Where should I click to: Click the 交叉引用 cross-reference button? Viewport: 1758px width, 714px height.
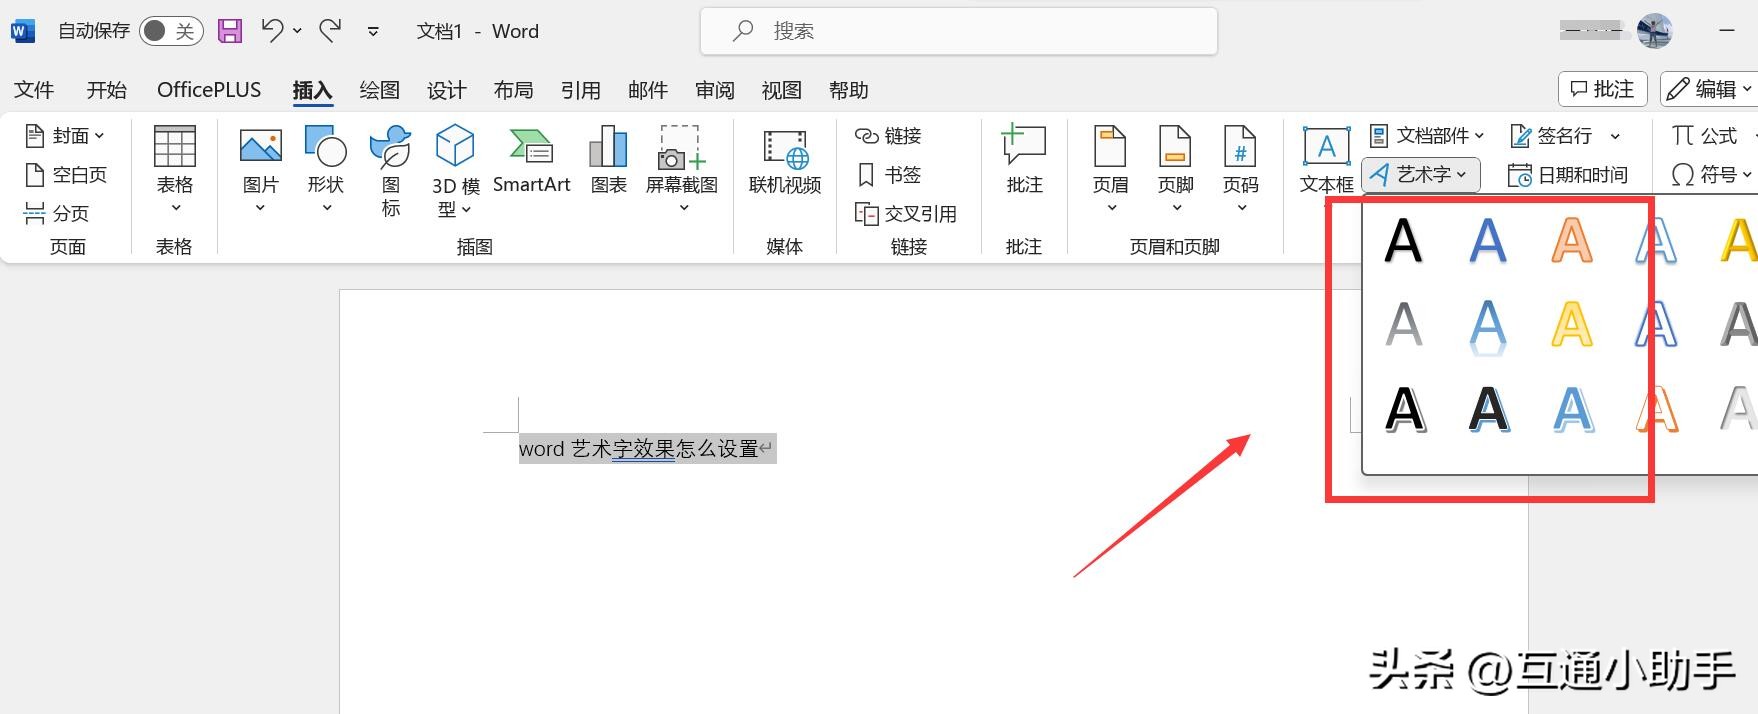coord(907,214)
